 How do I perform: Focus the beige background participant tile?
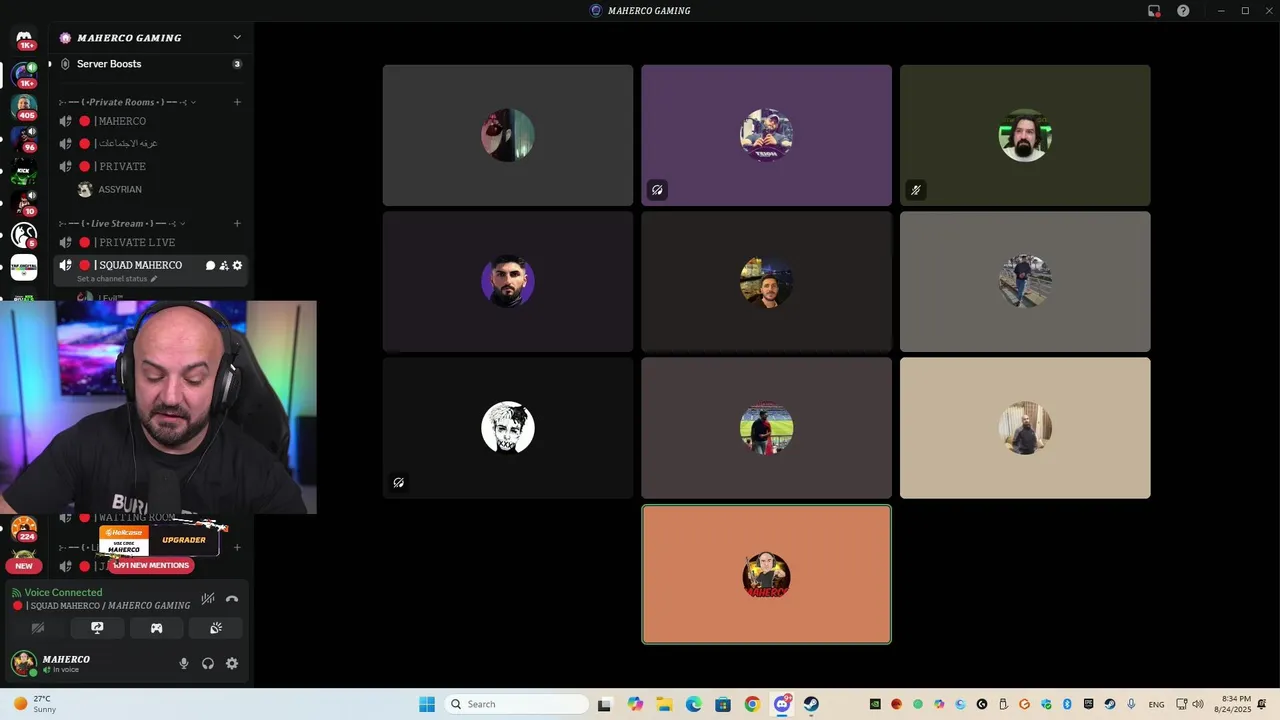point(1025,428)
